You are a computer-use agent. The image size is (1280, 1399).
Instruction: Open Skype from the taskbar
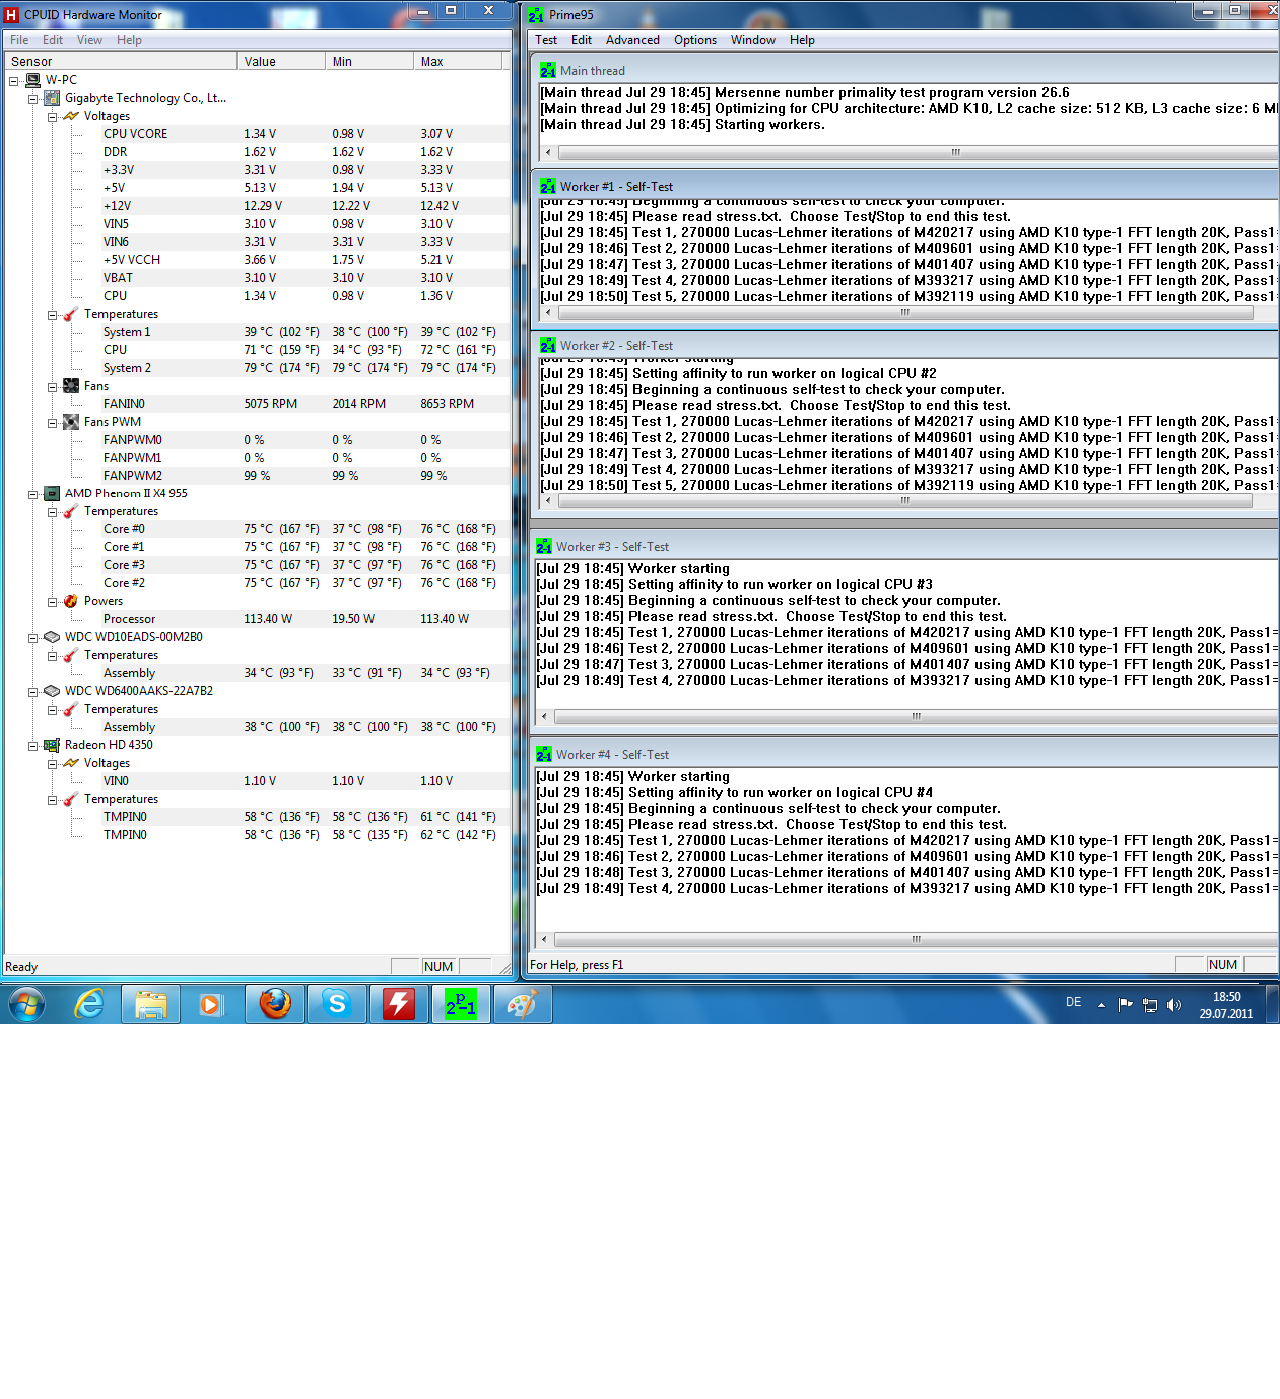pyautogui.click(x=337, y=1004)
